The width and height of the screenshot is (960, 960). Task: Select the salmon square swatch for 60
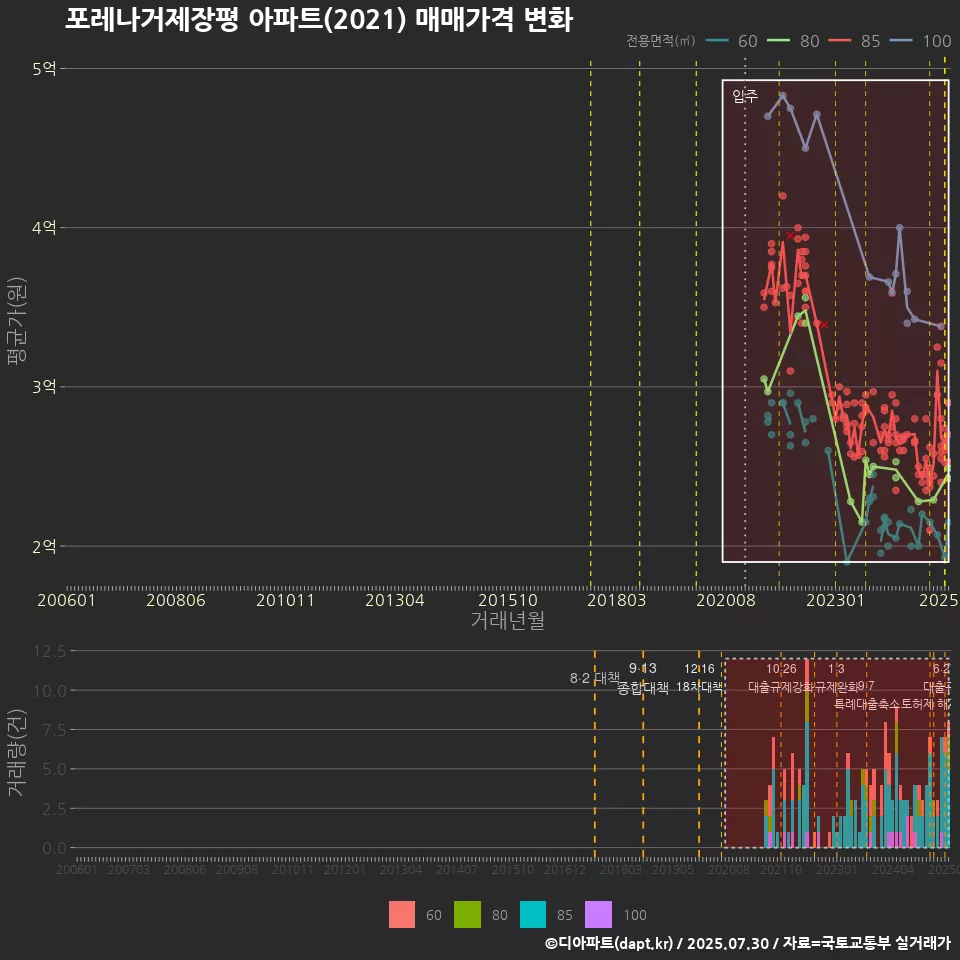click(402, 915)
